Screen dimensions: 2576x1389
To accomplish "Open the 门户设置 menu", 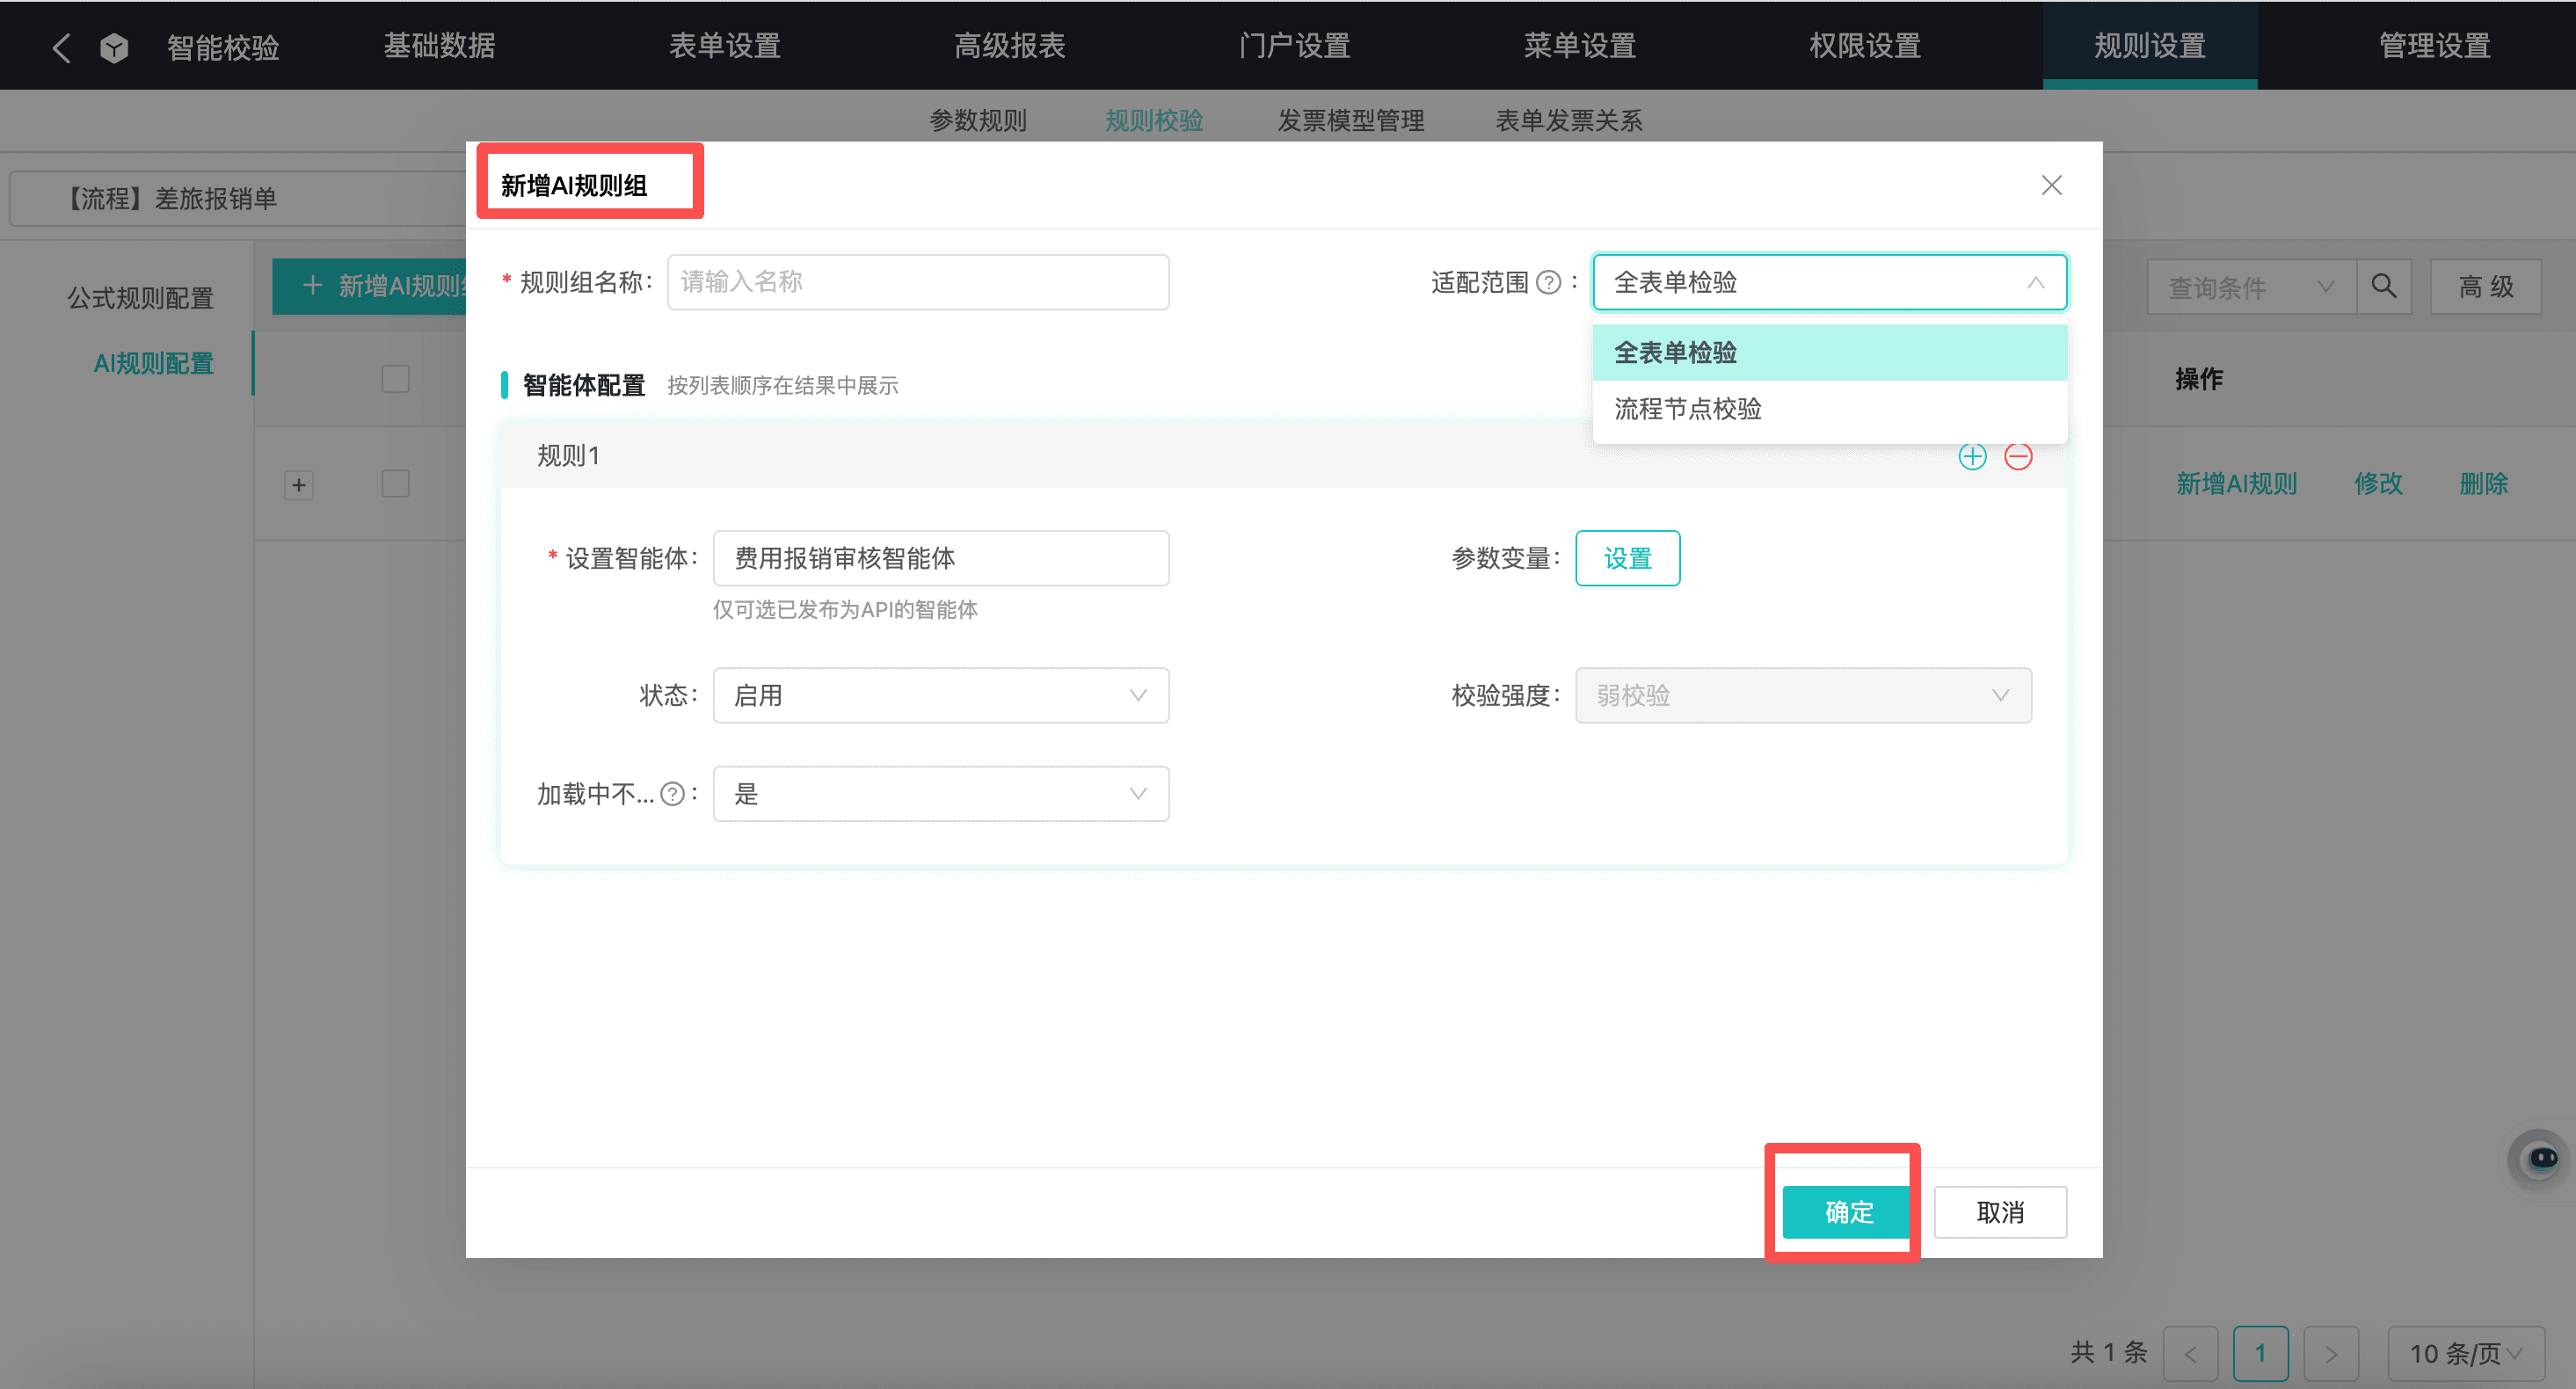I will coord(1294,46).
